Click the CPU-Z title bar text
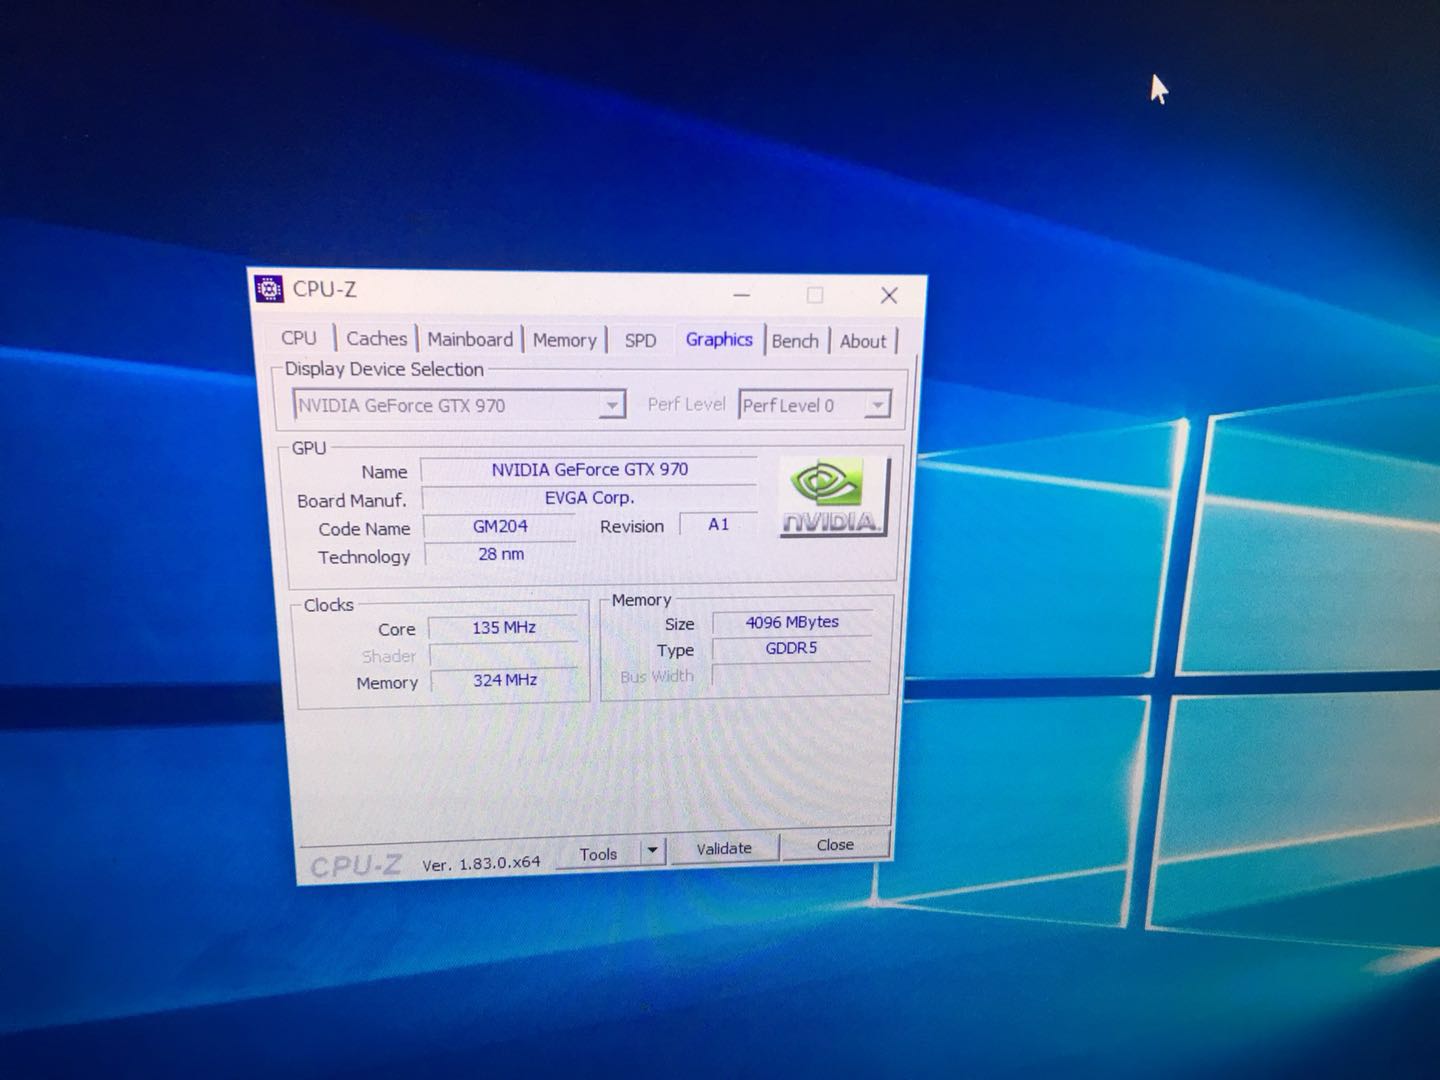Screen dimensions: 1440x1080 324,289
